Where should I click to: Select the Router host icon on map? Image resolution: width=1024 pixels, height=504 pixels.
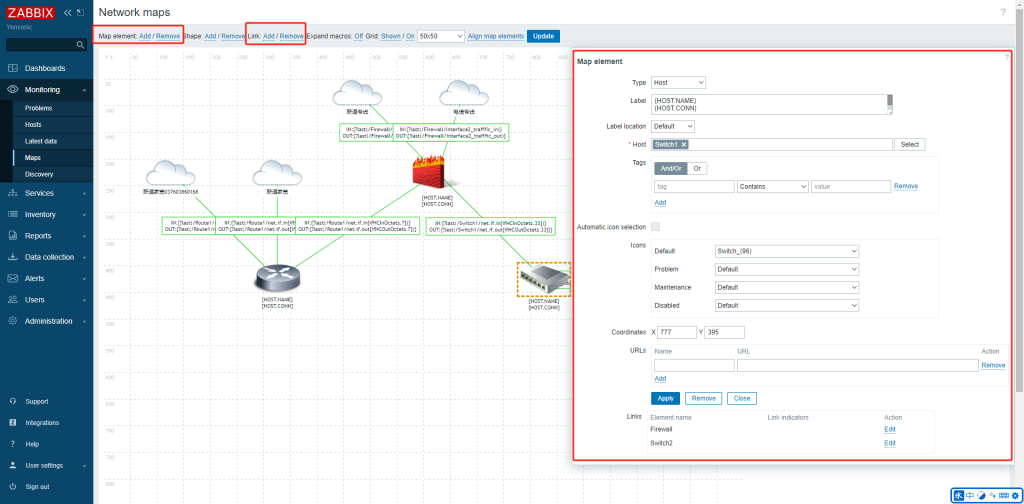(277, 278)
